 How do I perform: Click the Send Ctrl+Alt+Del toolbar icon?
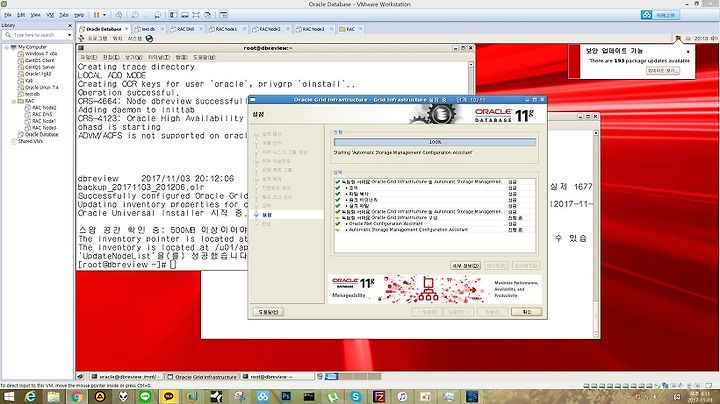[119, 15]
